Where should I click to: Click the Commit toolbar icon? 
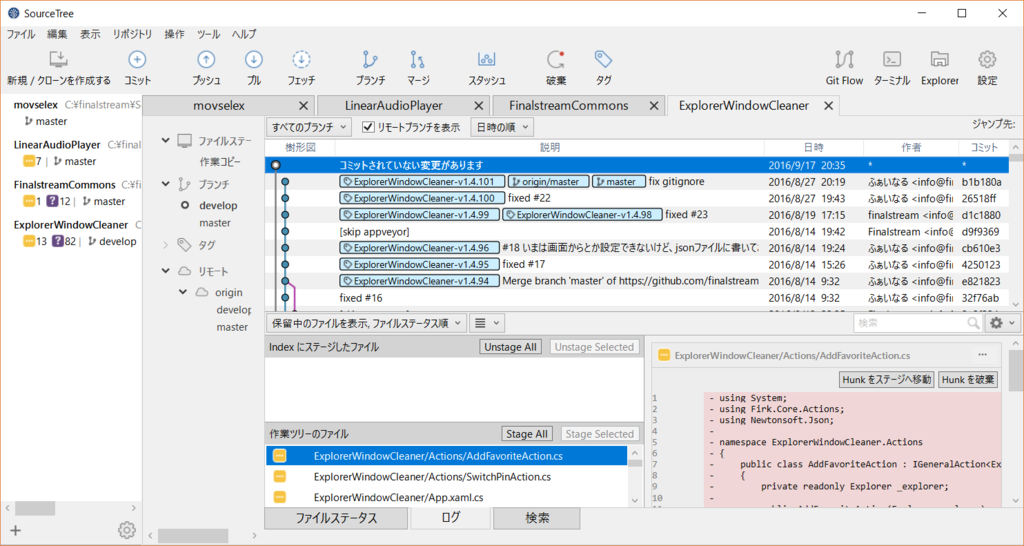click(137, 59)
